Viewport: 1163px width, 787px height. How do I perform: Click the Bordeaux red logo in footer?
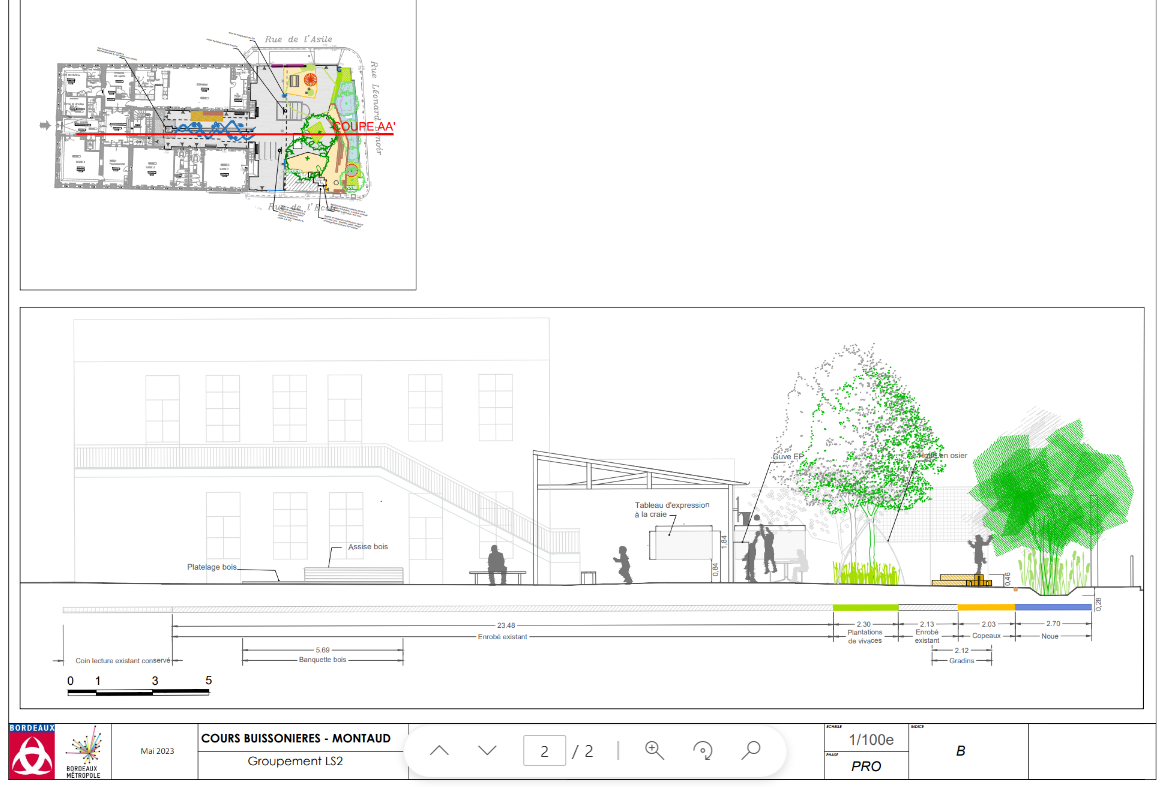click(32, 752)
